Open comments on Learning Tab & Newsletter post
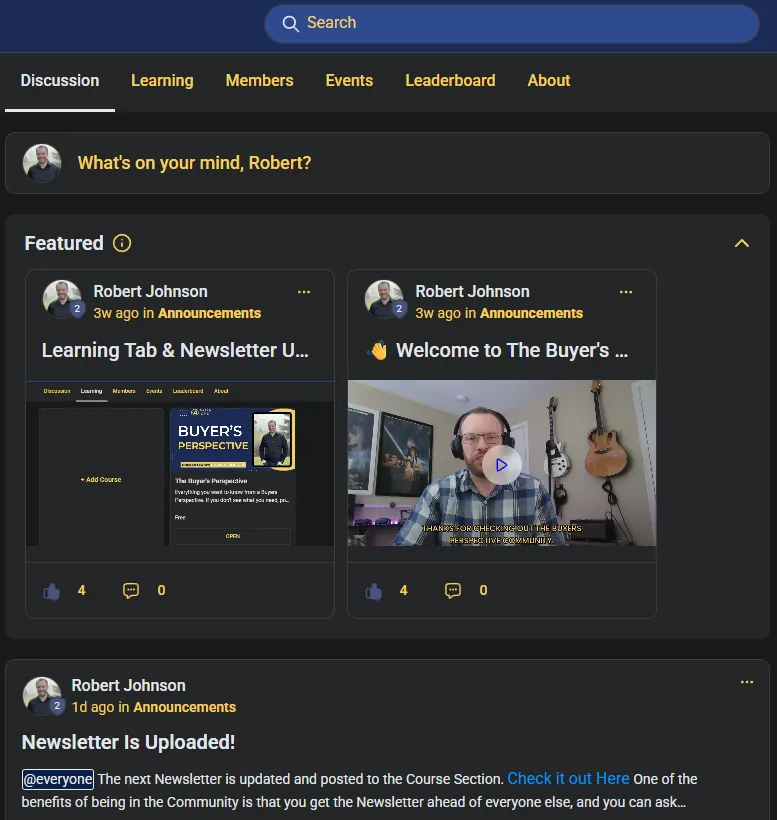The width and height of the screenshot is (777, 820). [131, 590]
